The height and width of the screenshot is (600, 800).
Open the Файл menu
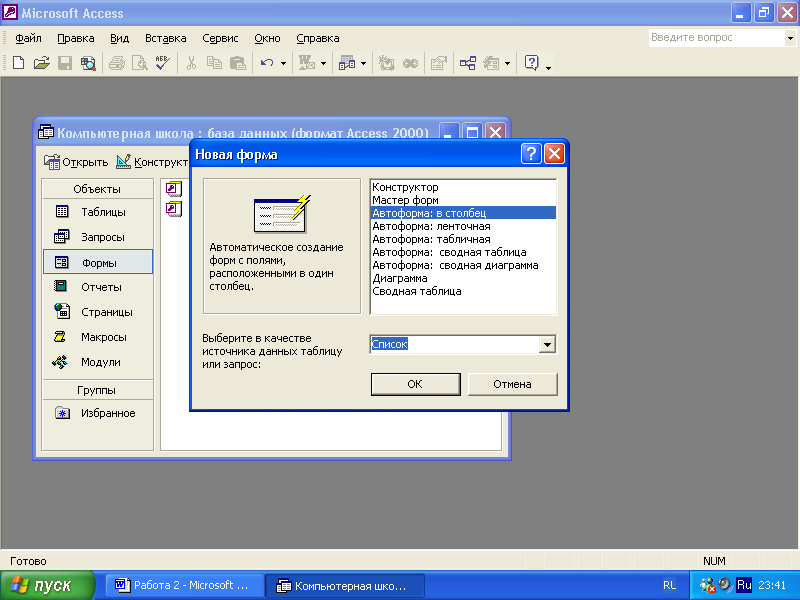click(x=28, y=38)
